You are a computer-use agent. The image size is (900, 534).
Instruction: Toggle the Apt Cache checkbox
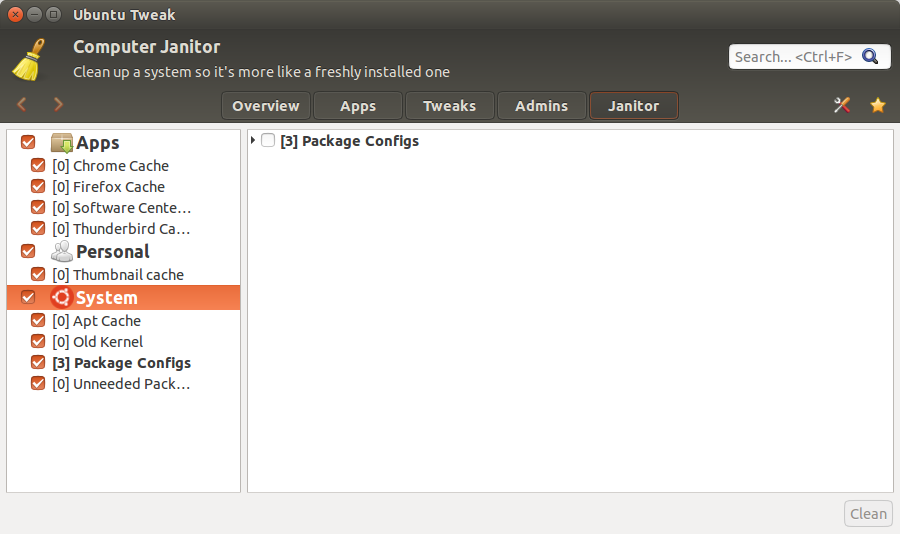pyautogui.click(x=38, y=320)
